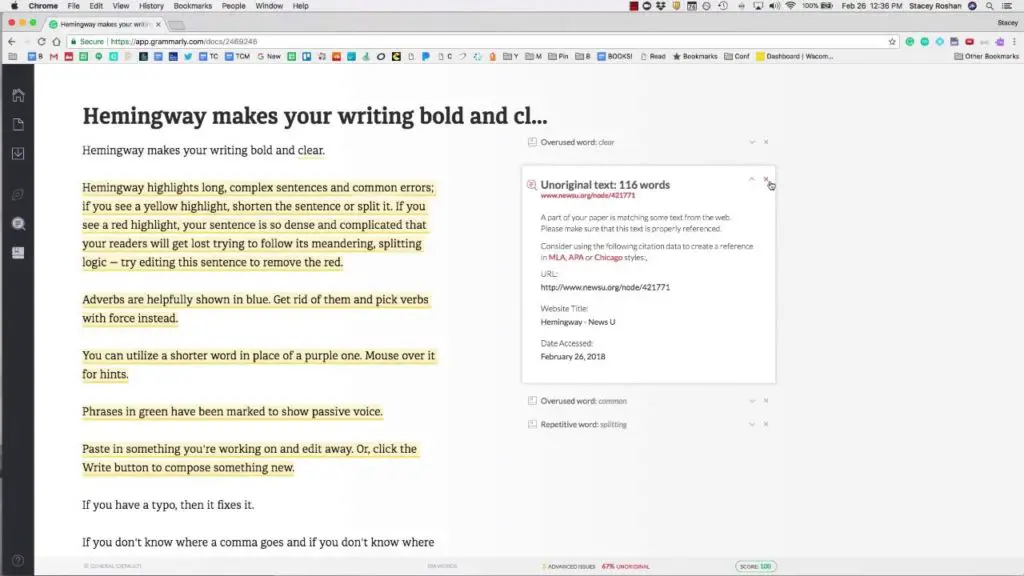Follow the red www.newsu.org/node/421771 source link
The image size is (1024, 576).
pos(588,195)
